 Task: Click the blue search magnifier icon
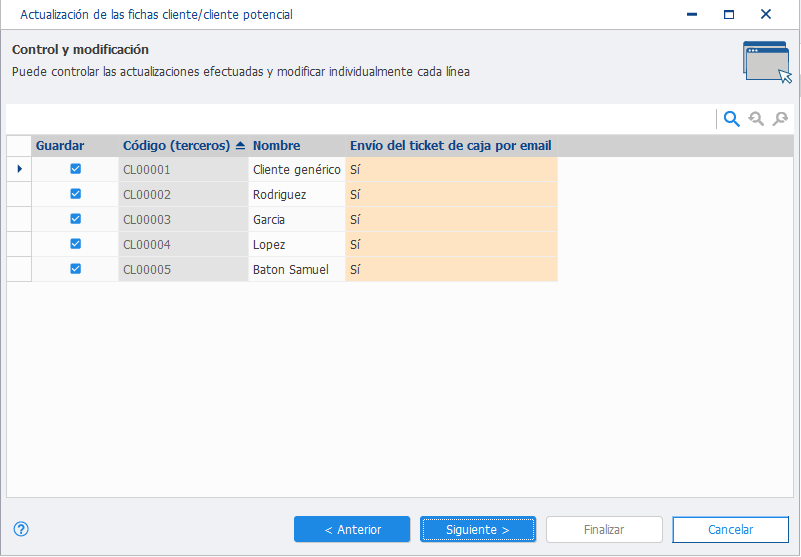click(732, 119)
